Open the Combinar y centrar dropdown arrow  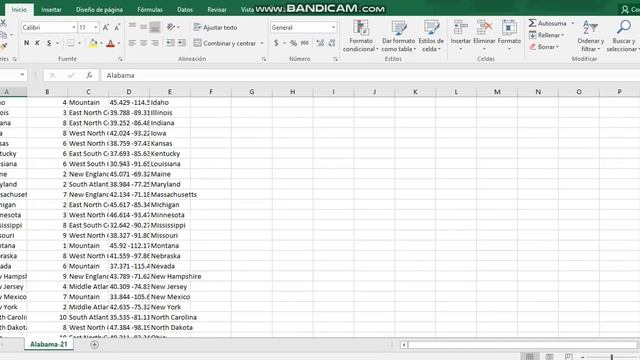tap(262, 43)
